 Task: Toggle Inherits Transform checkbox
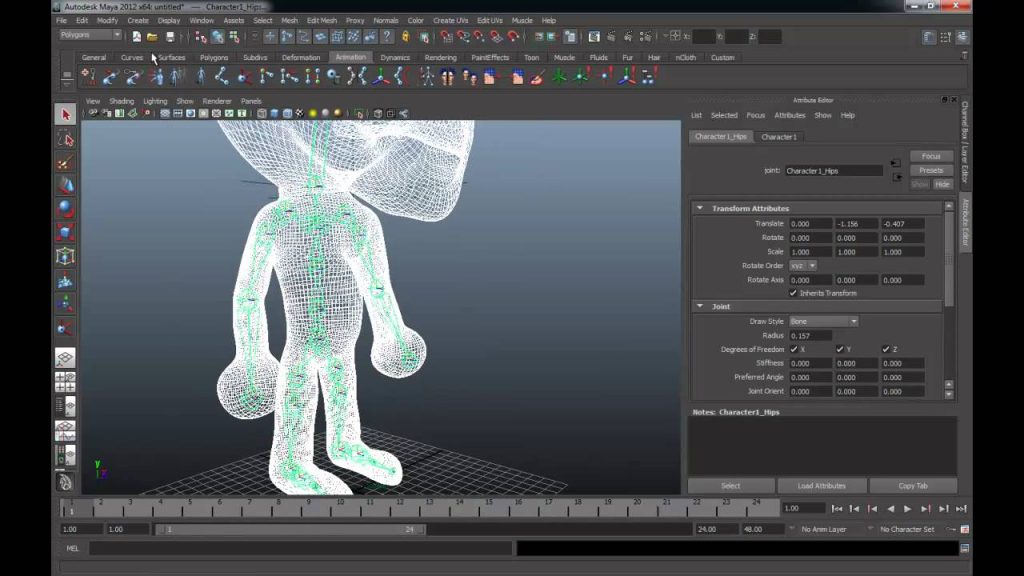[x=793, y=293]
